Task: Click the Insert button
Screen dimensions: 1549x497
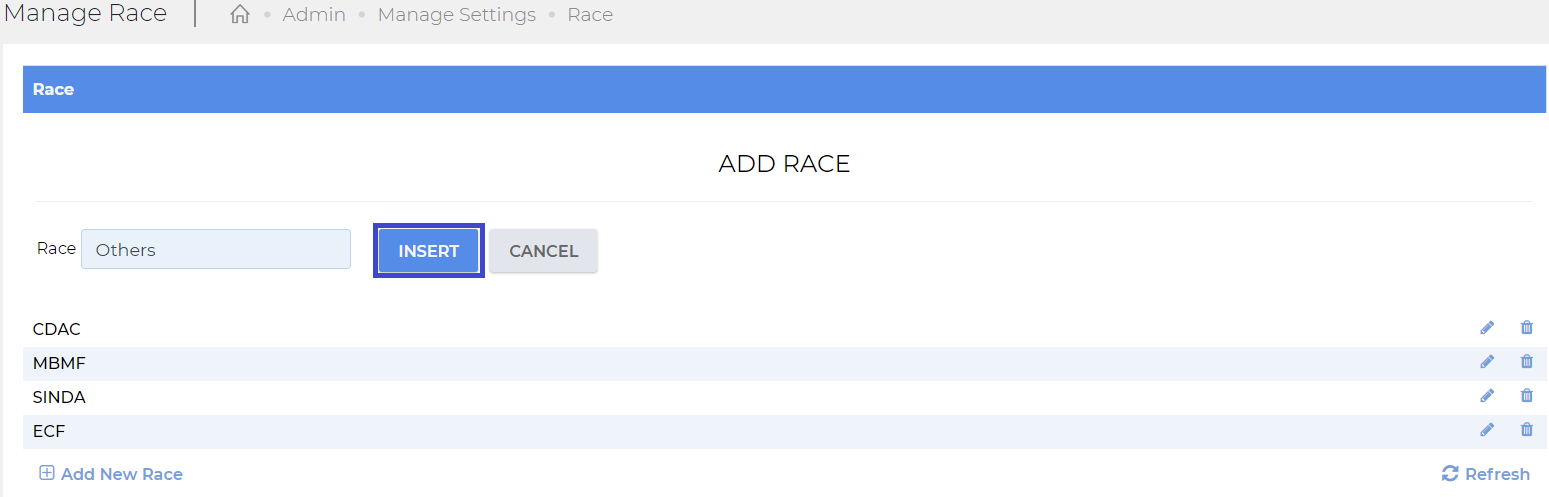Action: pos(429,251)
